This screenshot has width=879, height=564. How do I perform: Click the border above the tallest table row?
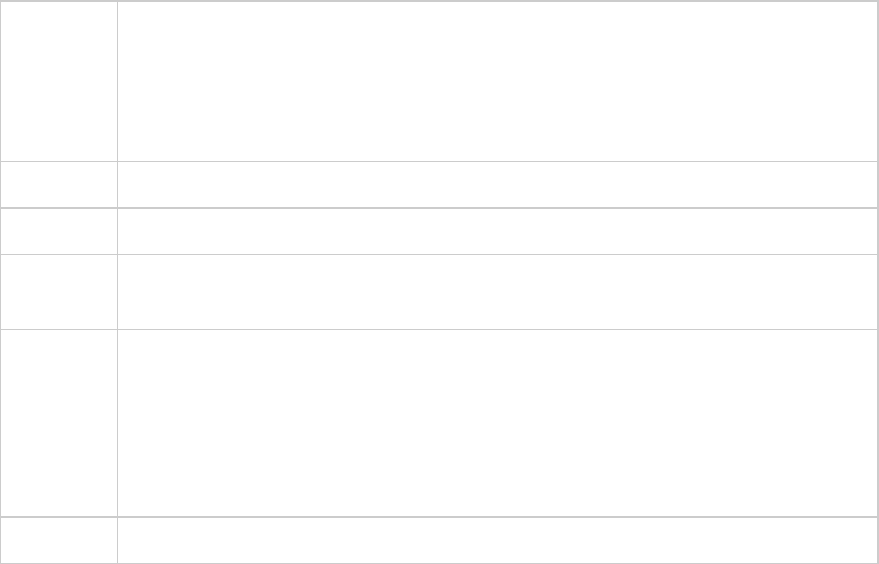[495, 329]
